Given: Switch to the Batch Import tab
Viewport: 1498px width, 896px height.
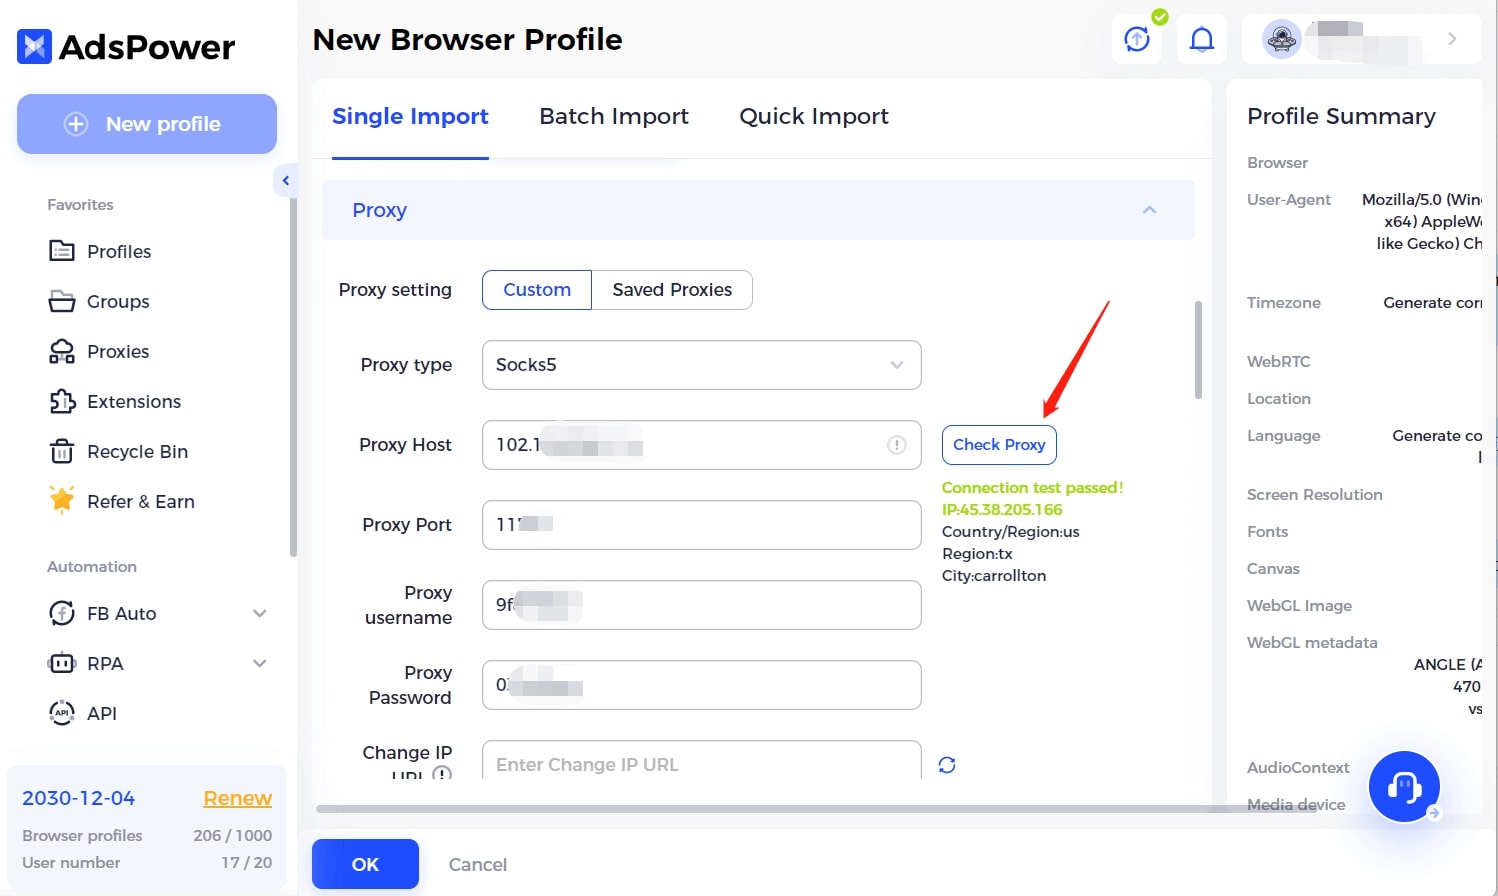Looking at the screenshot, I should pyautogui.click(x=614, y=117).
